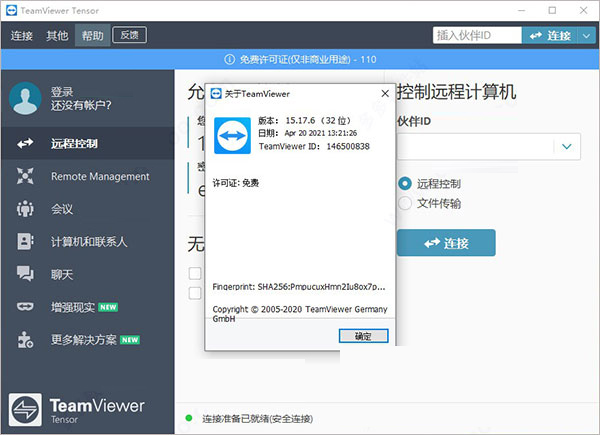This screenshot has height=435, width=600.
Task: Click the blue TeamViewer logo in dialog
Action: tap(232, 135)
